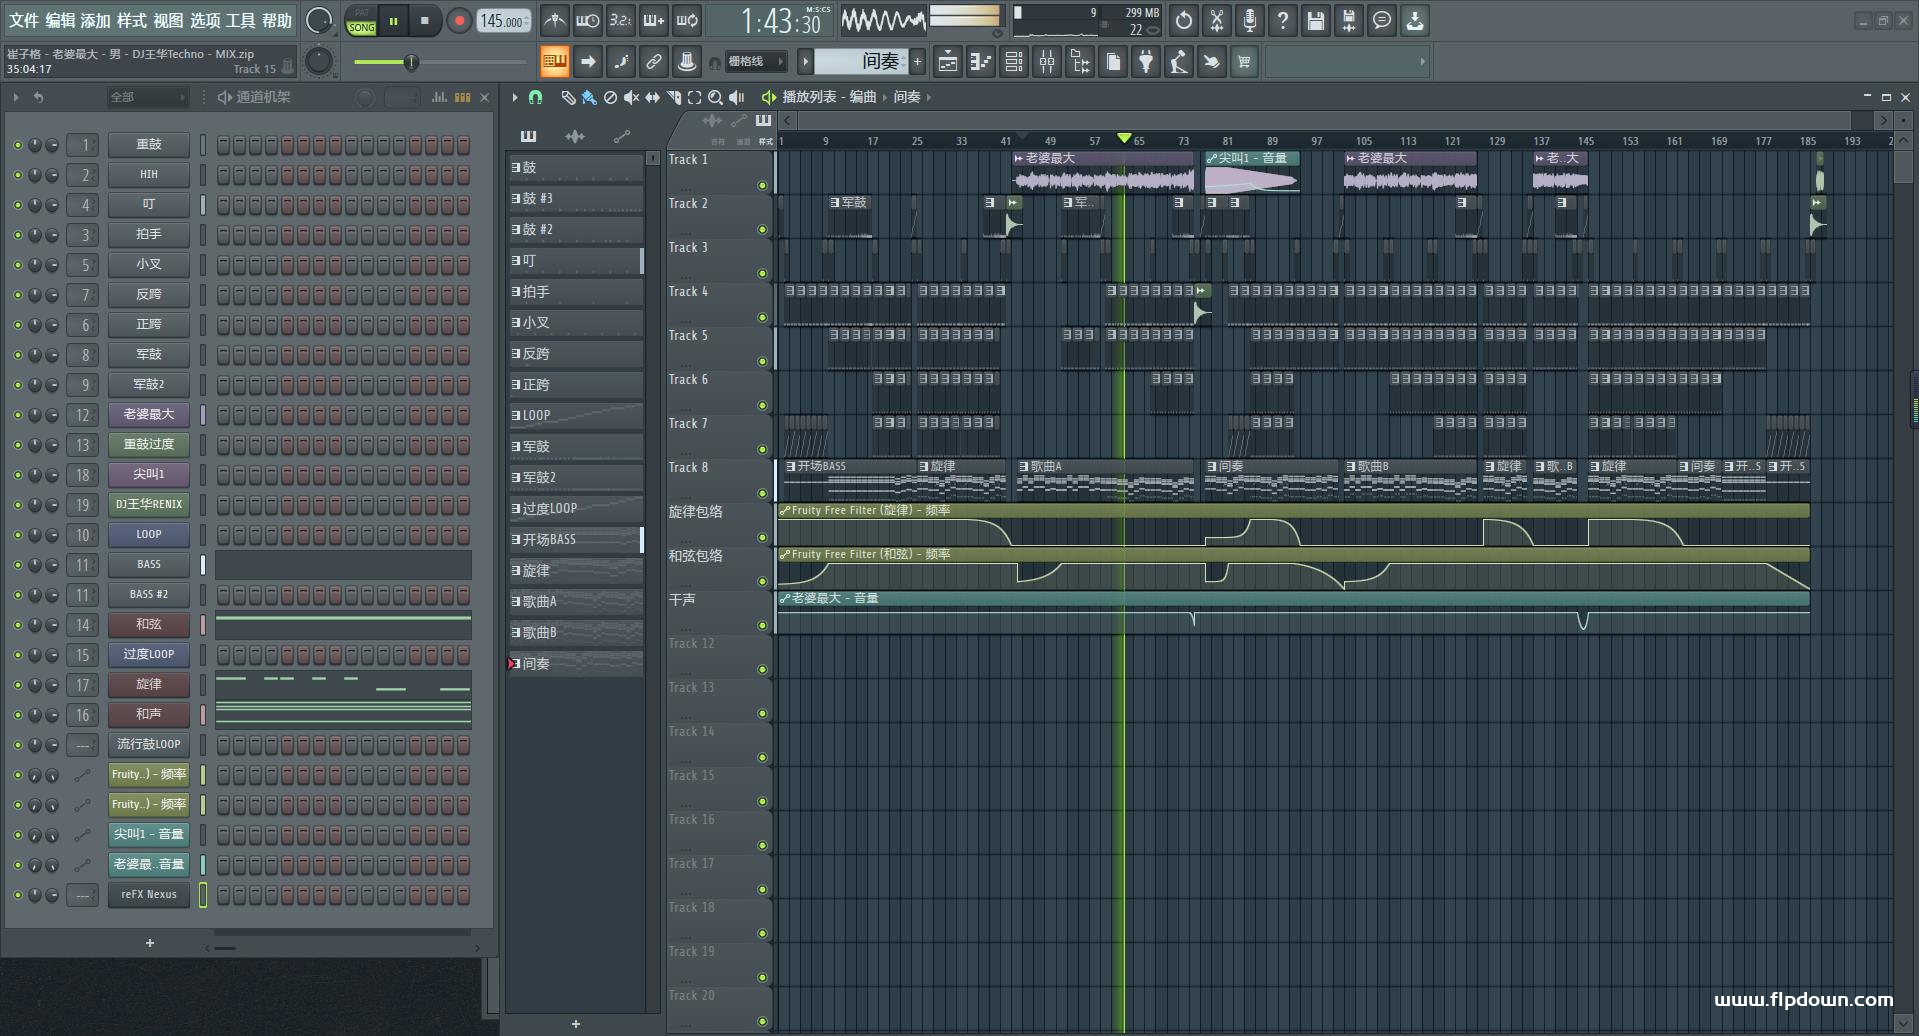Click the DJ王华REMIX channel button
The image size is (1919, 1036).
click(148, 504)
